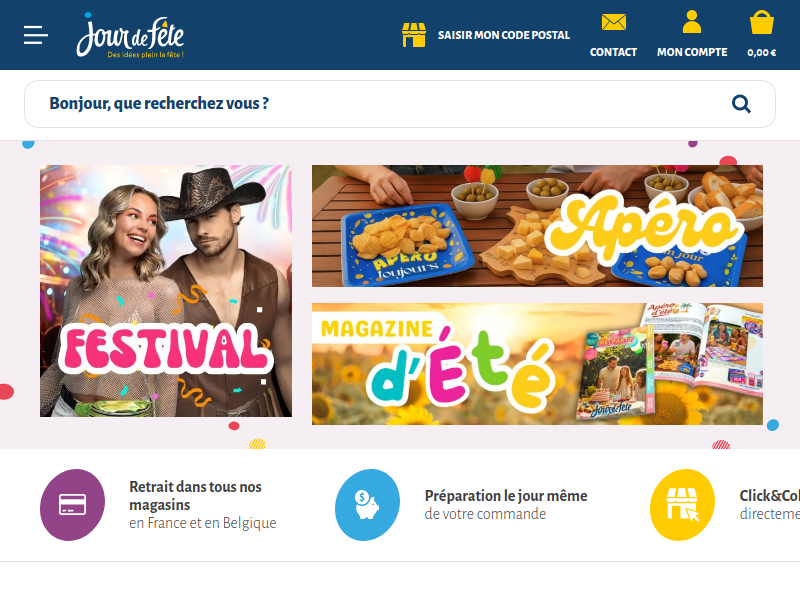Image resolution: width=800 pixels, height=600 pixels.
Task: Open the Festival banner image
Action: click(x=166, y=291)
